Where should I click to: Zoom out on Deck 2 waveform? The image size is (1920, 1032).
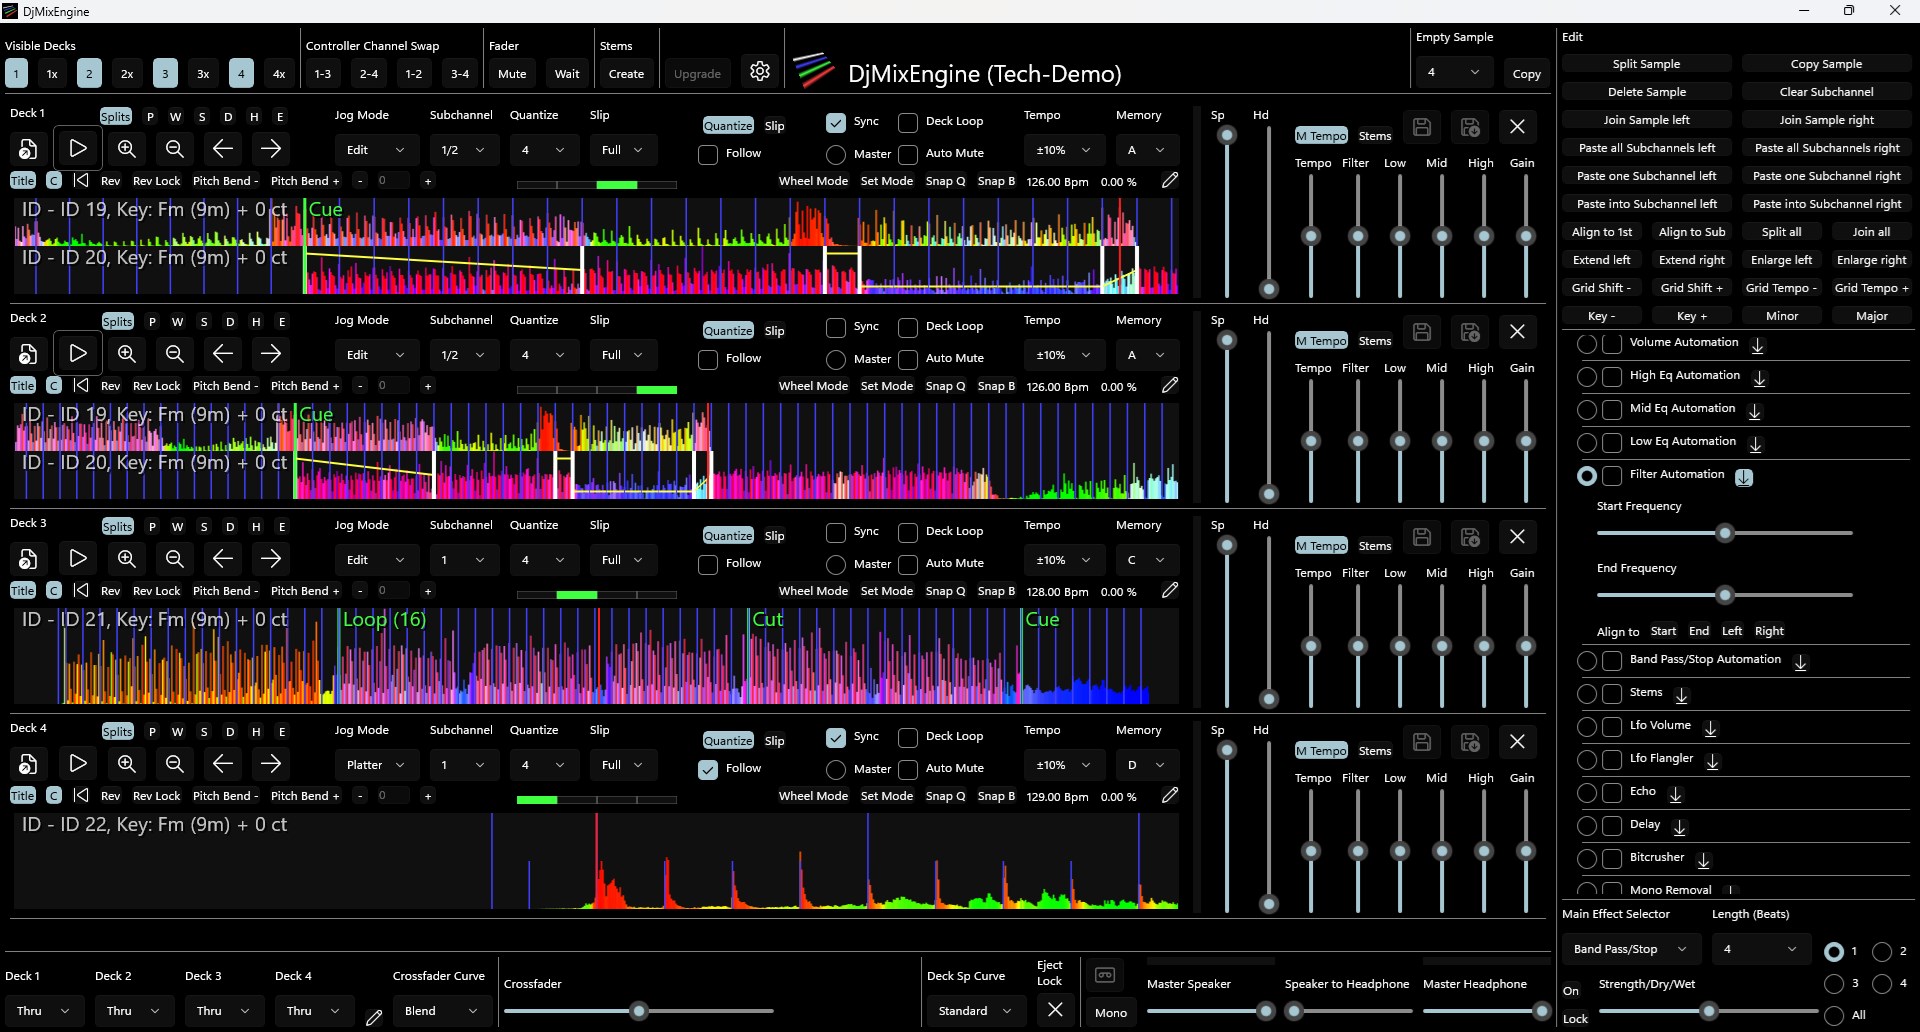pos(173,353)
